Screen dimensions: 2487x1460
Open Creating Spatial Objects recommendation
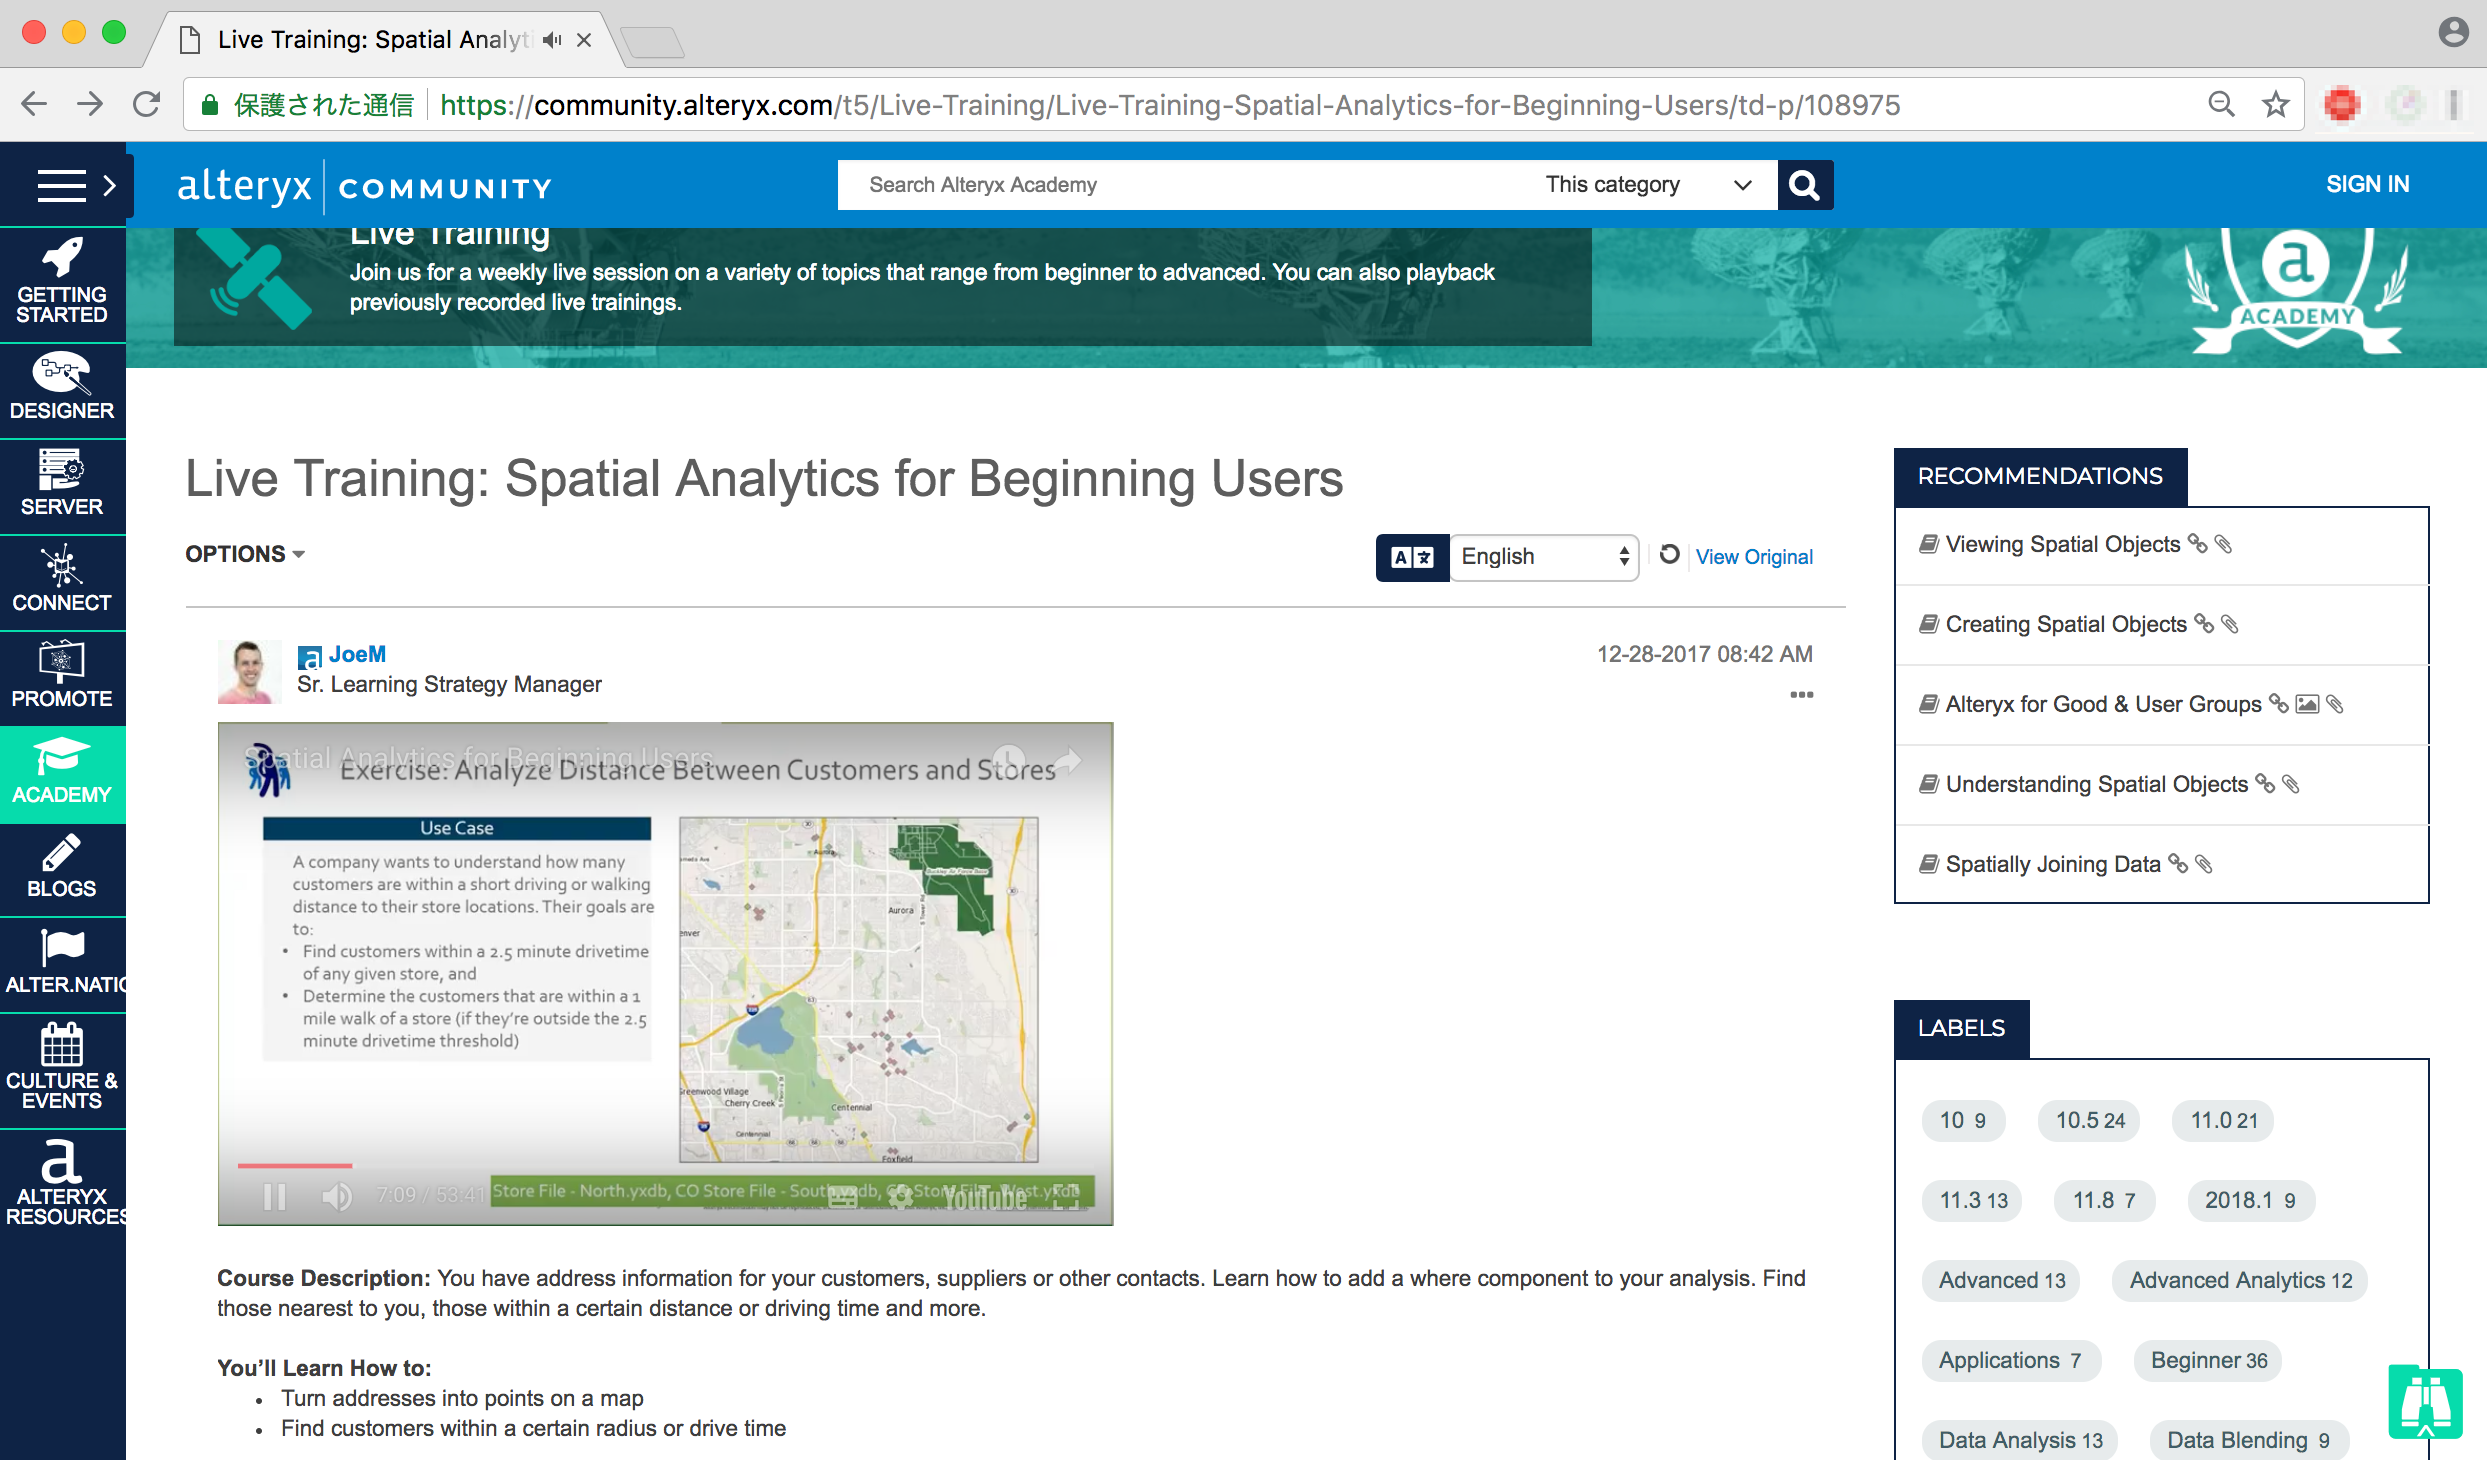[x=2066, y=624]
